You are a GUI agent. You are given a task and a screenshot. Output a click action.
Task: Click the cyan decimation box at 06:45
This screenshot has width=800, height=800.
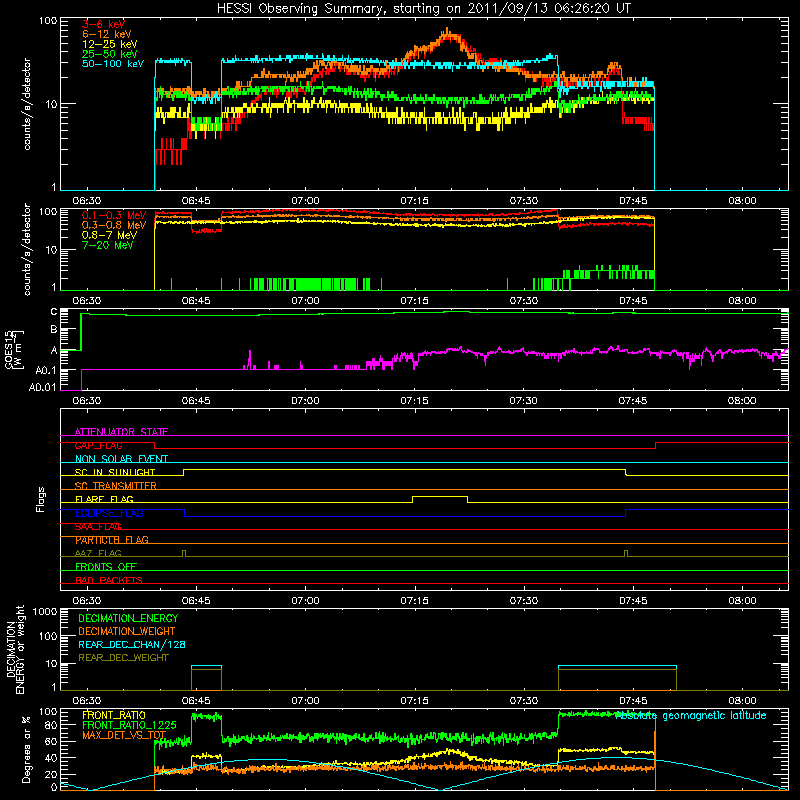[x=207, y=666]
